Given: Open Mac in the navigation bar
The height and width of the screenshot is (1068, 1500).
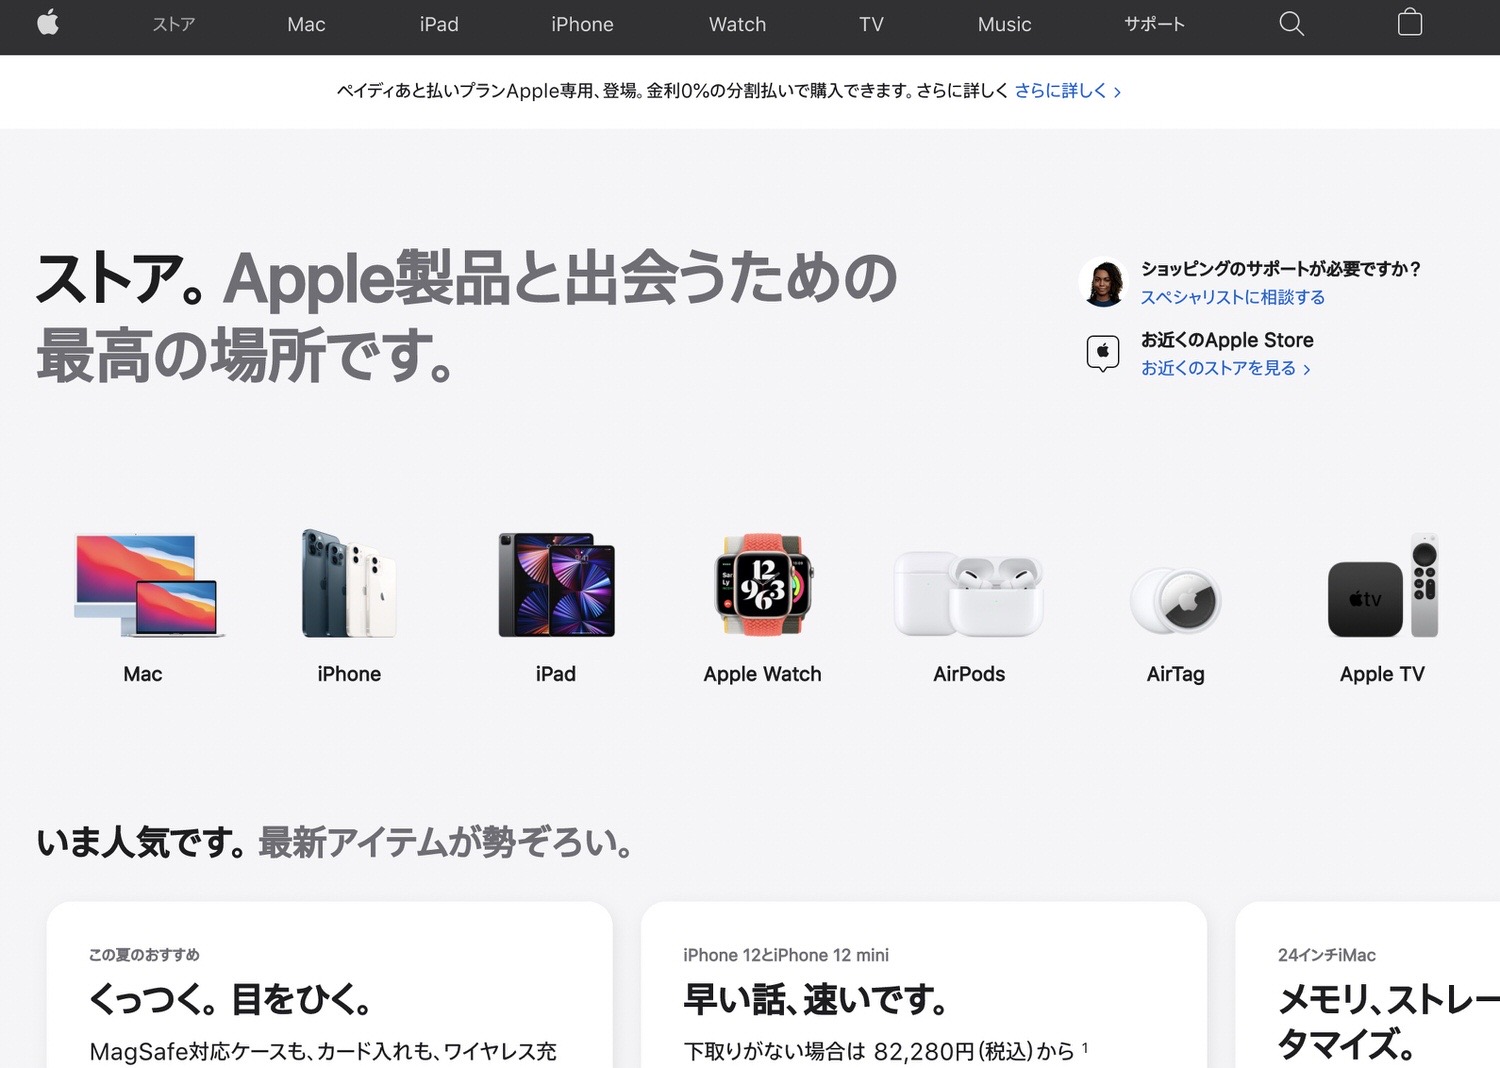Looking at the screenshot, I should 306,24.
